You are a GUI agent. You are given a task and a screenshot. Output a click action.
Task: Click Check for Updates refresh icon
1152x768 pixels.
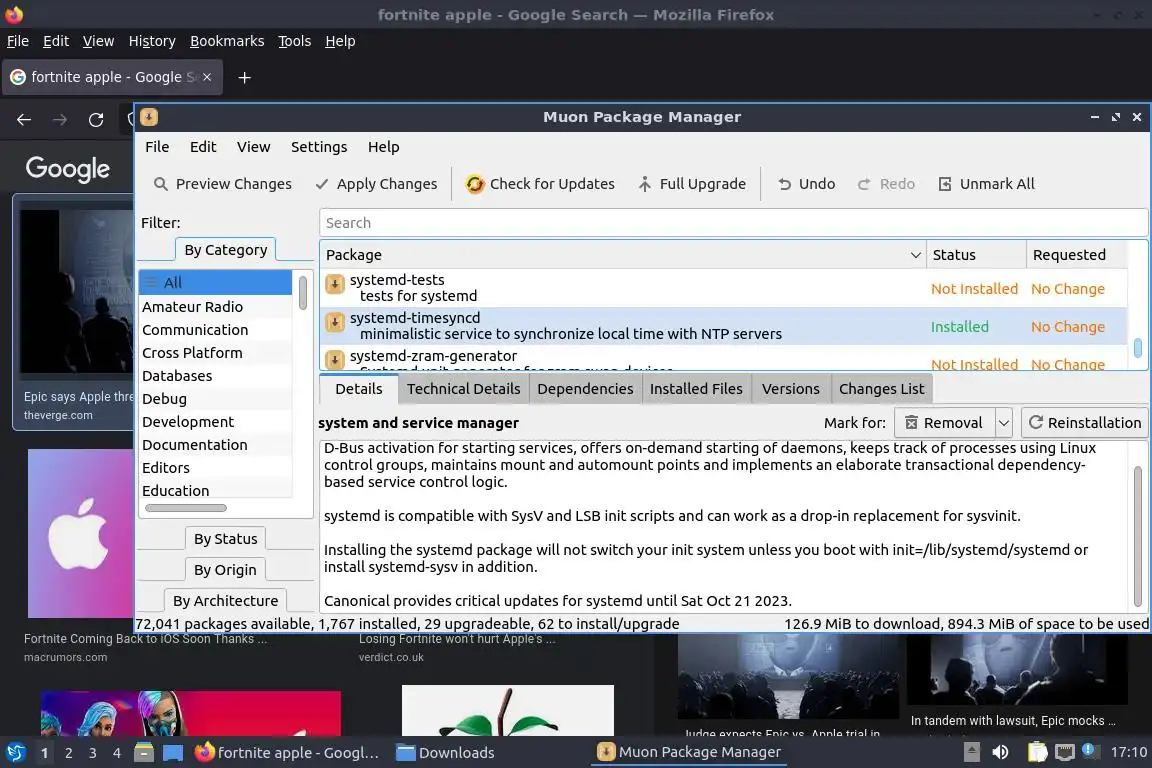(475, 184)
